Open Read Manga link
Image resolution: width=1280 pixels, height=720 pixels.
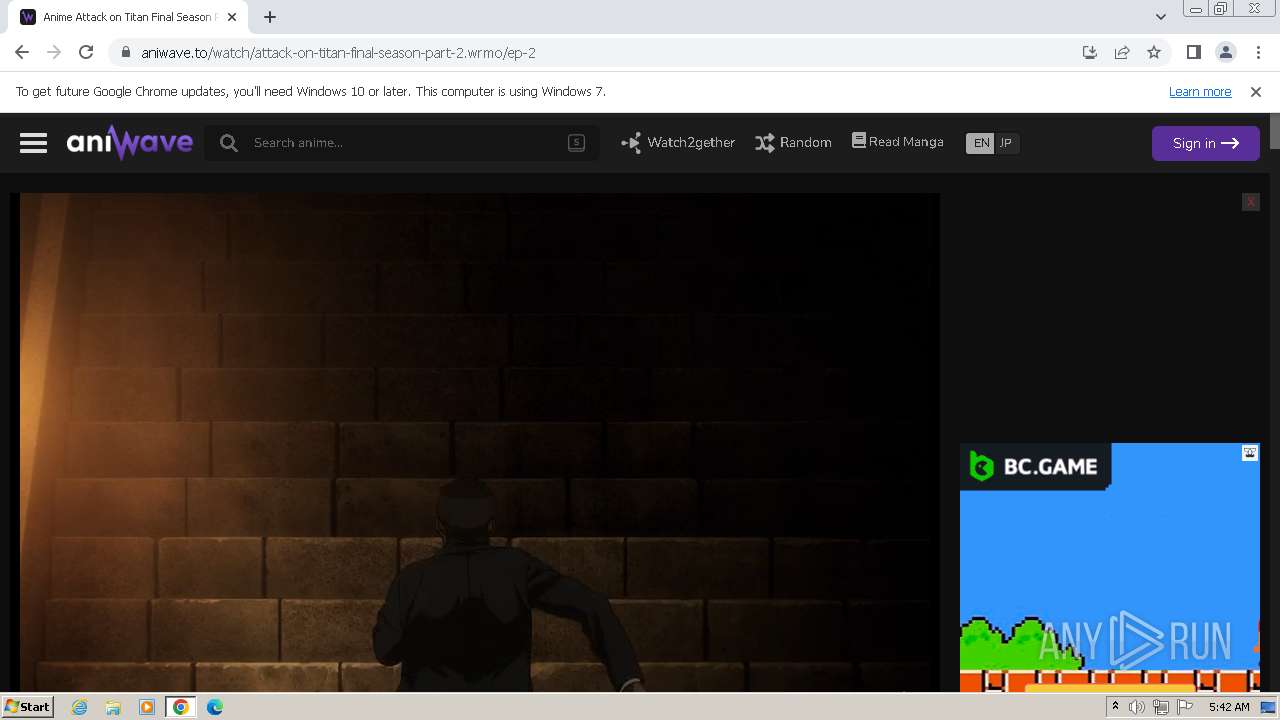pyautogui.click(x=897, y=142)
